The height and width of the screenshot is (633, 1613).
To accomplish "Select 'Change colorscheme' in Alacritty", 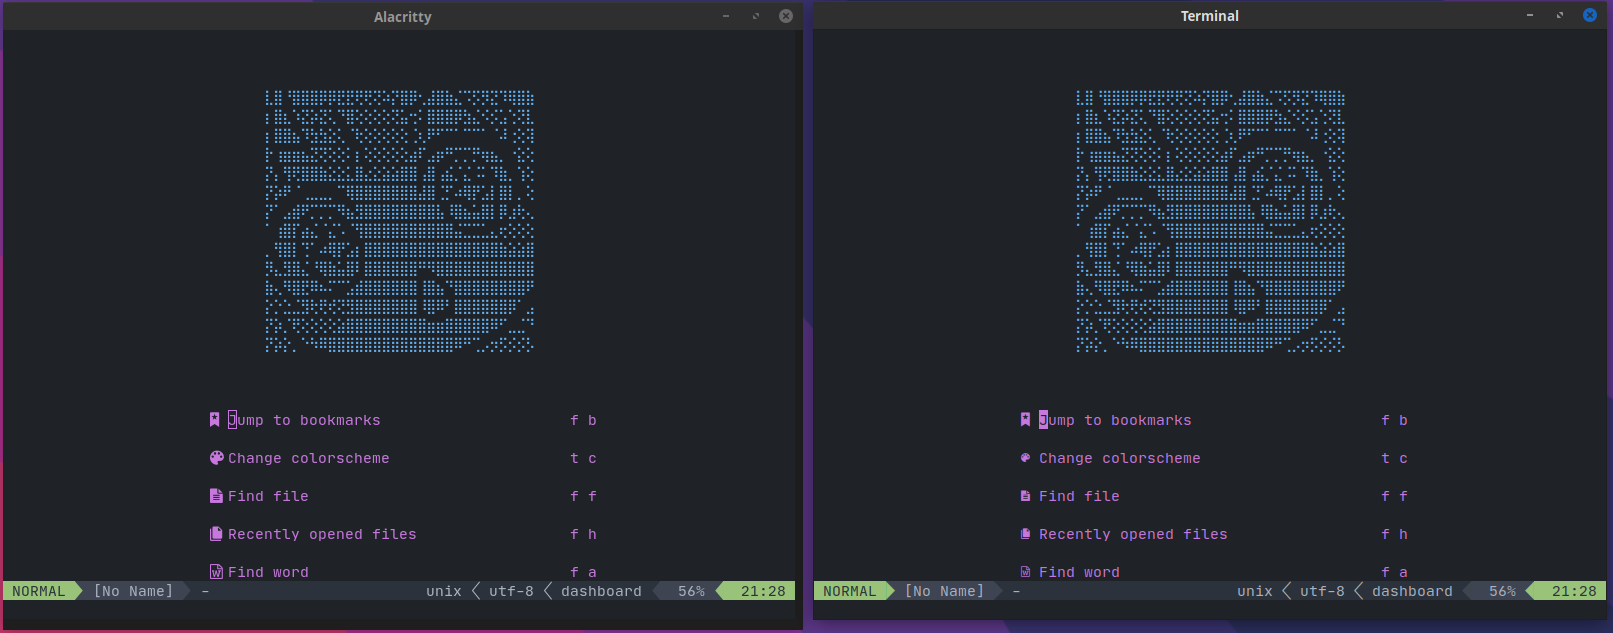I will [x=309, y=458].
